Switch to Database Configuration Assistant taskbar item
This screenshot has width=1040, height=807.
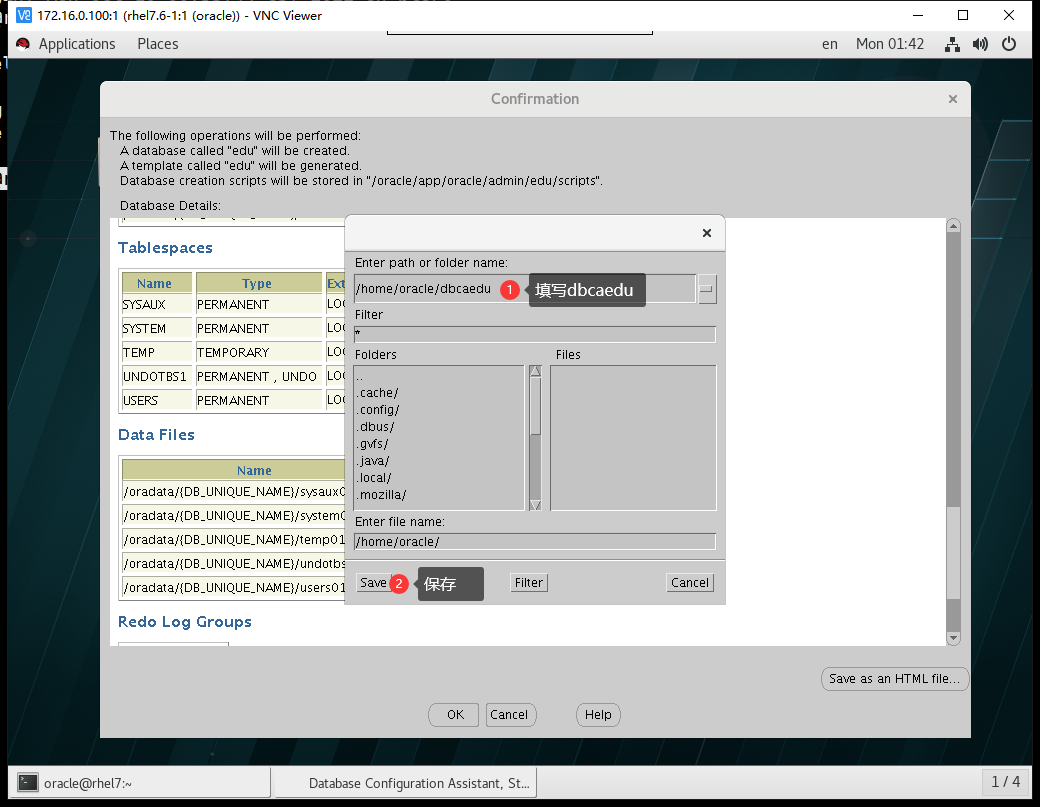[x=406, y=782]
